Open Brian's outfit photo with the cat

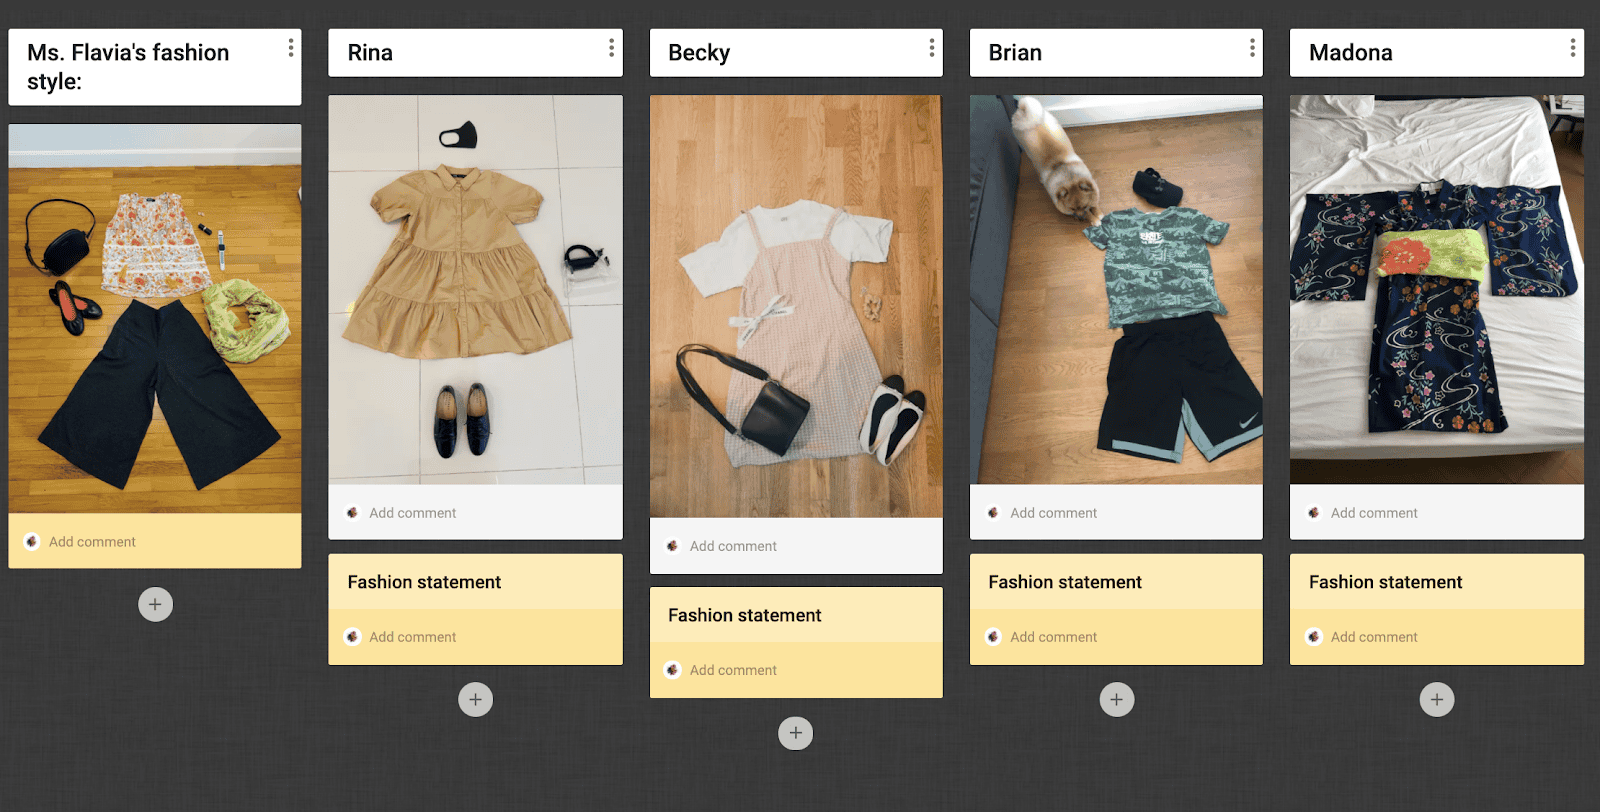click(1116, 290)
